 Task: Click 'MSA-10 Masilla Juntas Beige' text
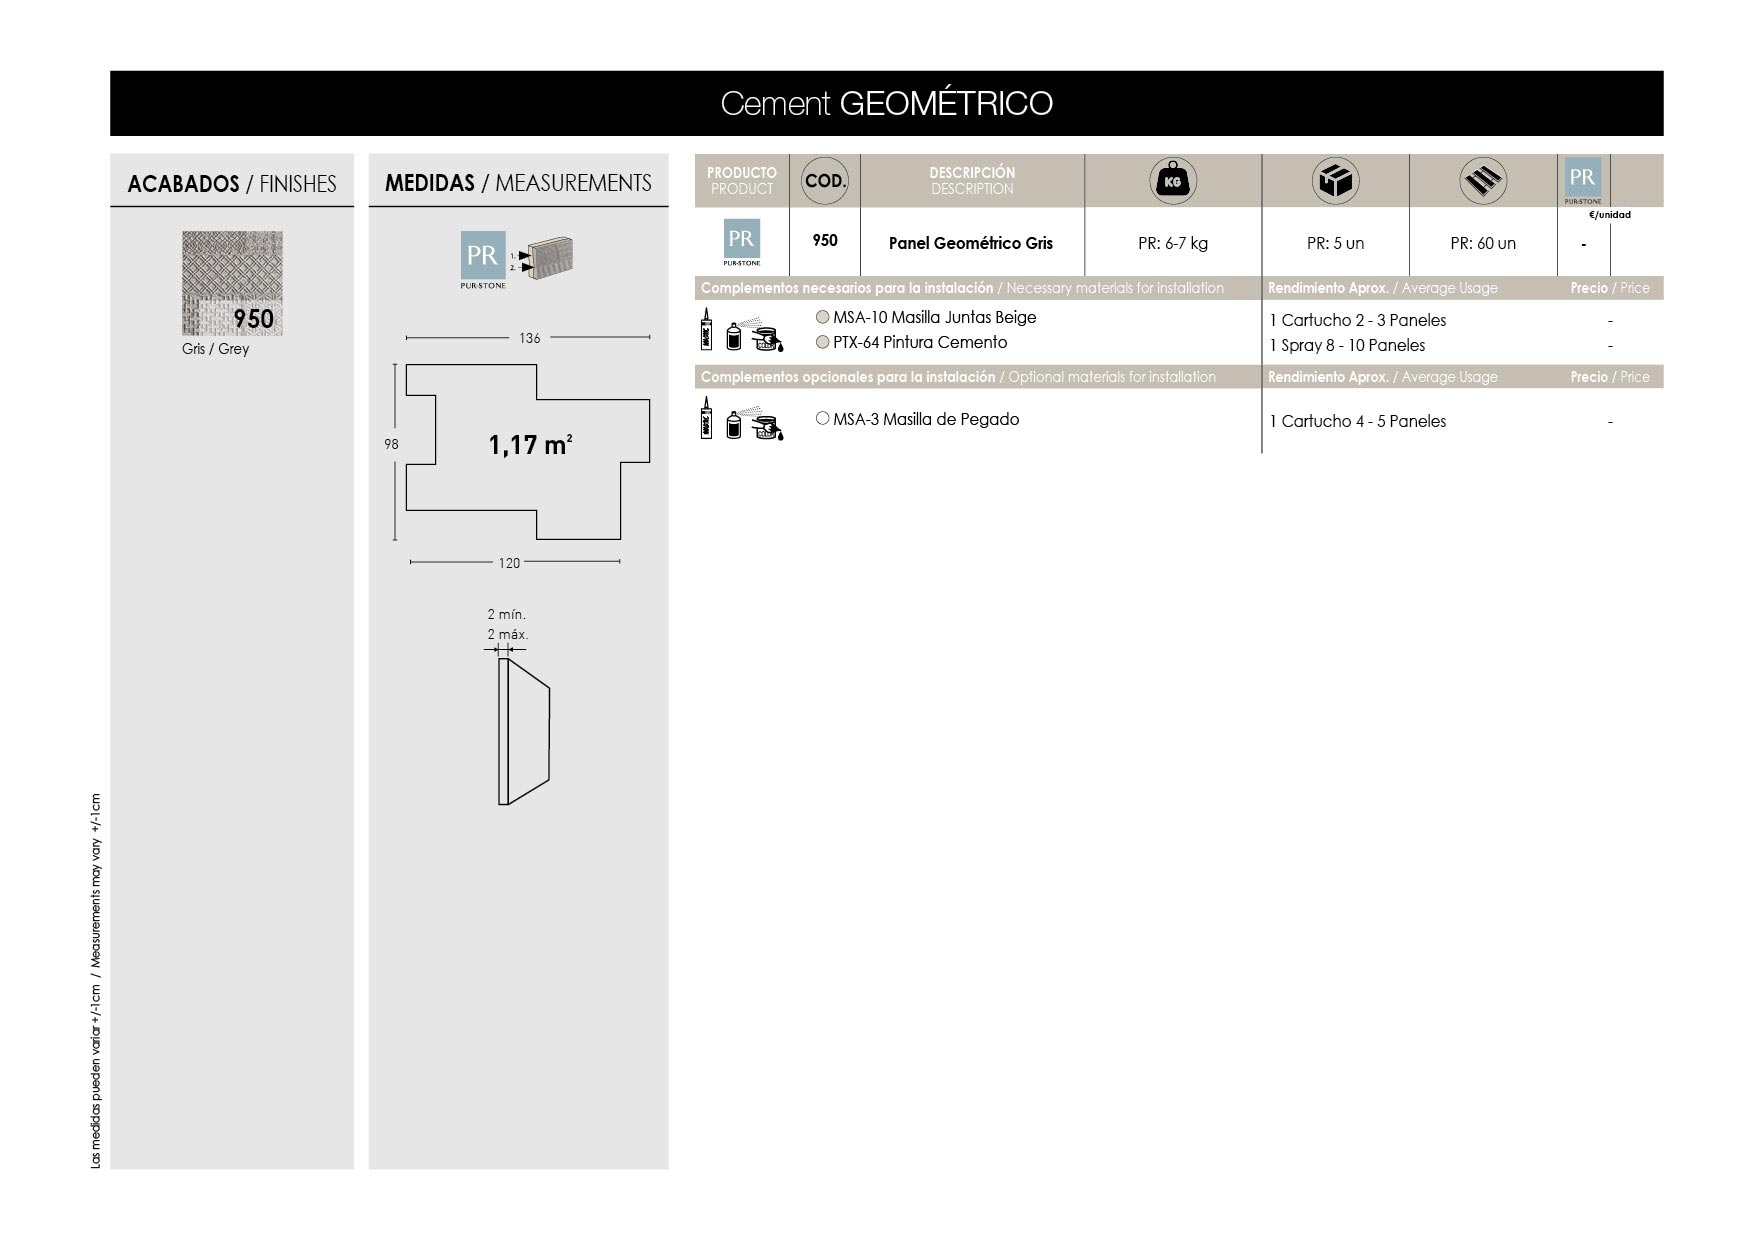tap(935, 317)
